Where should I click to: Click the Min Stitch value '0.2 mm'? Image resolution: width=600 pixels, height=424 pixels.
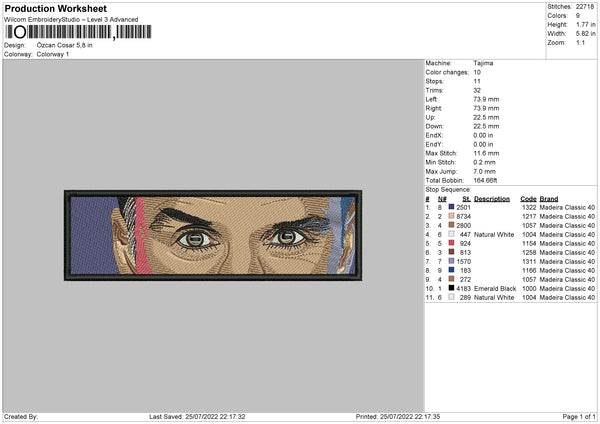484,162
